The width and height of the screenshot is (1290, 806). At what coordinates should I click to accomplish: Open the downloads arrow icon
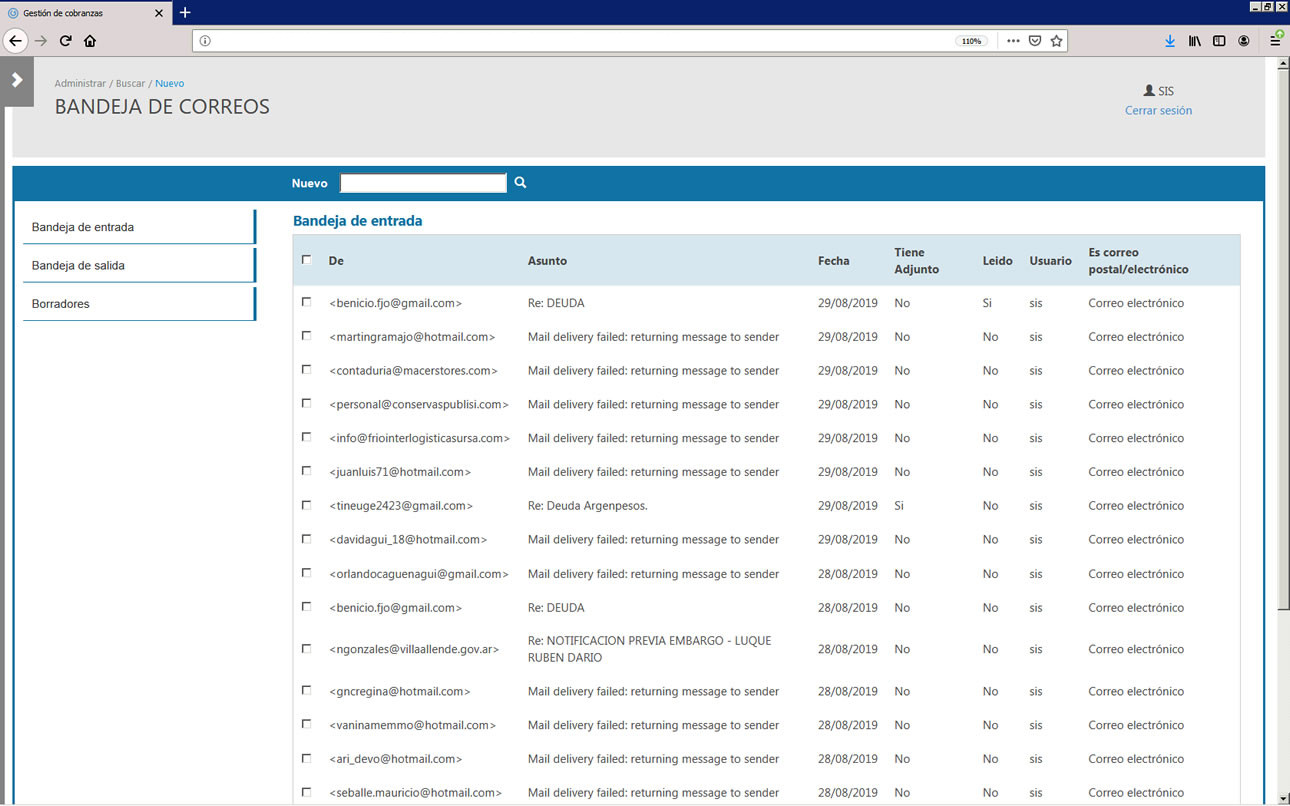[x=1170, y=41]
